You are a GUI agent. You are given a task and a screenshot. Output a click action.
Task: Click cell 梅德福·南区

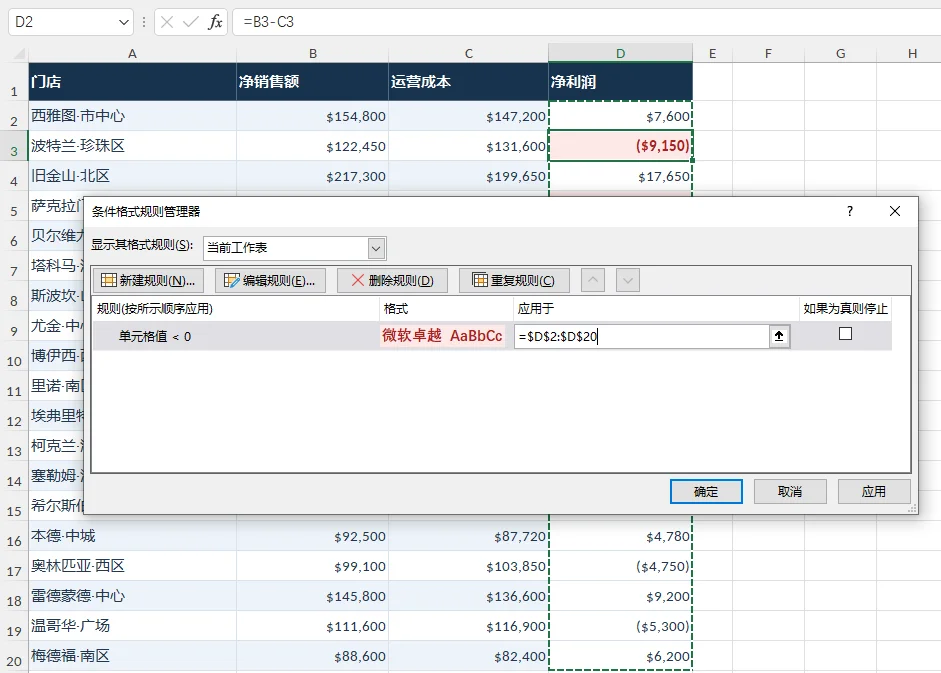tap(133, 656)
